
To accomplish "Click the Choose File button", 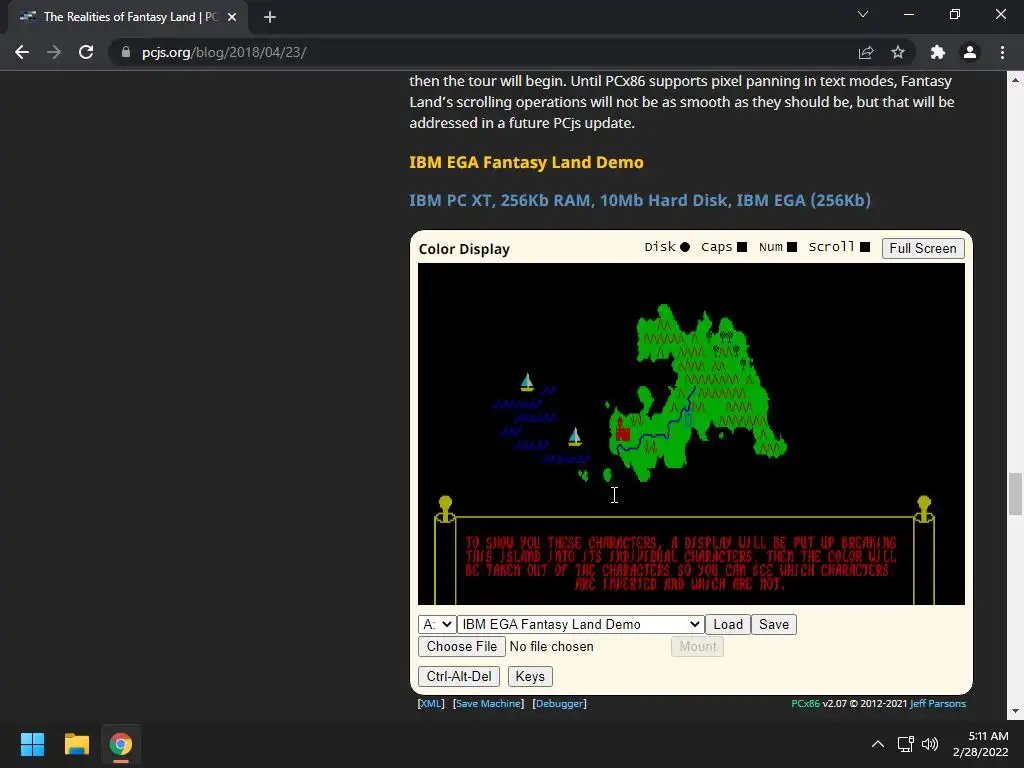I will pyautogui.click(x=462, y=647).
